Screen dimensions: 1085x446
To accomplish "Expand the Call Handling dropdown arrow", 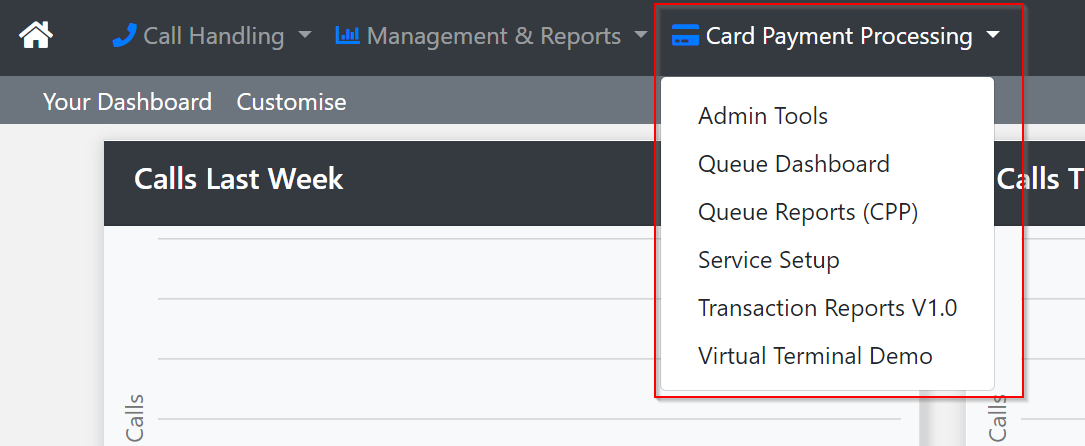I will (305, 36).
